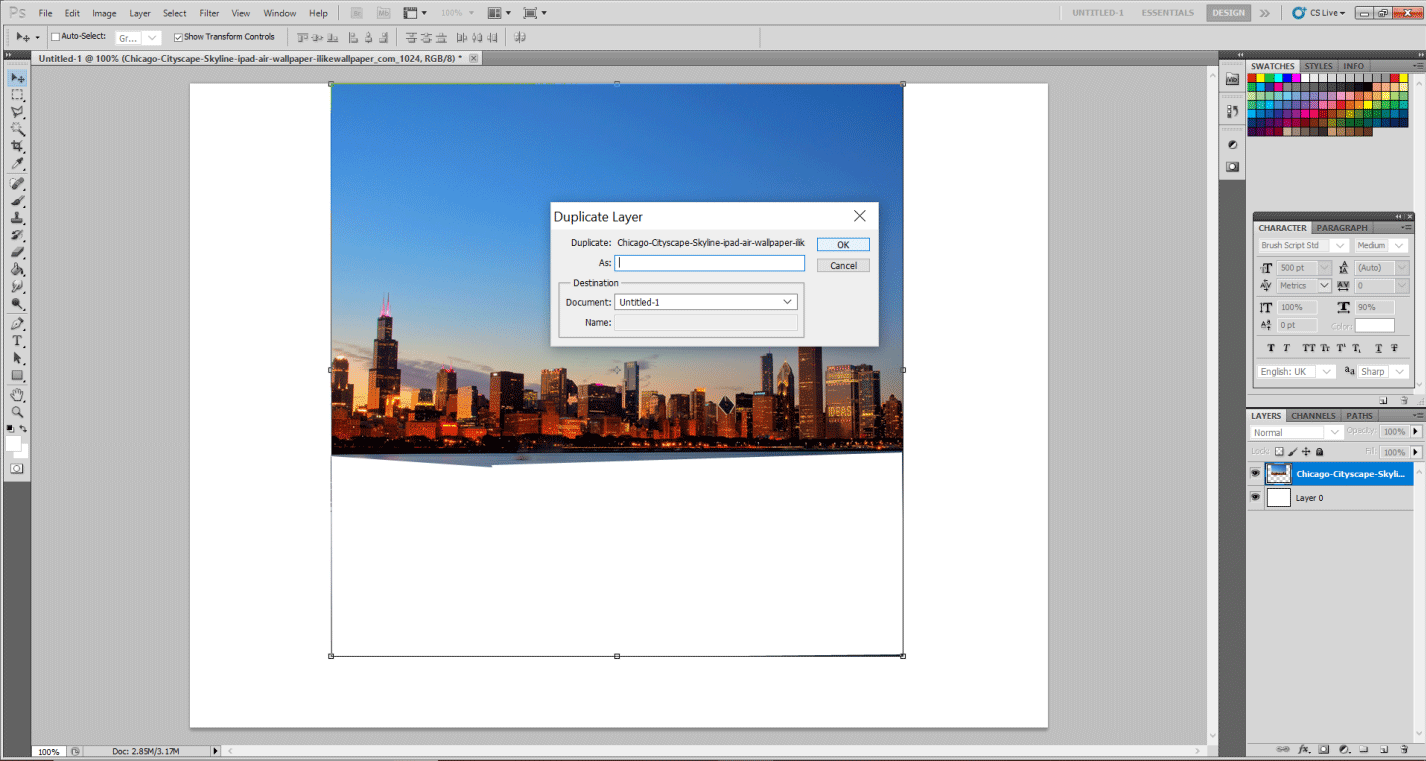Screen dimensions: 1426x761
Task: Click the text Color swatch in Character panel
Action: tap(1374, 326)
